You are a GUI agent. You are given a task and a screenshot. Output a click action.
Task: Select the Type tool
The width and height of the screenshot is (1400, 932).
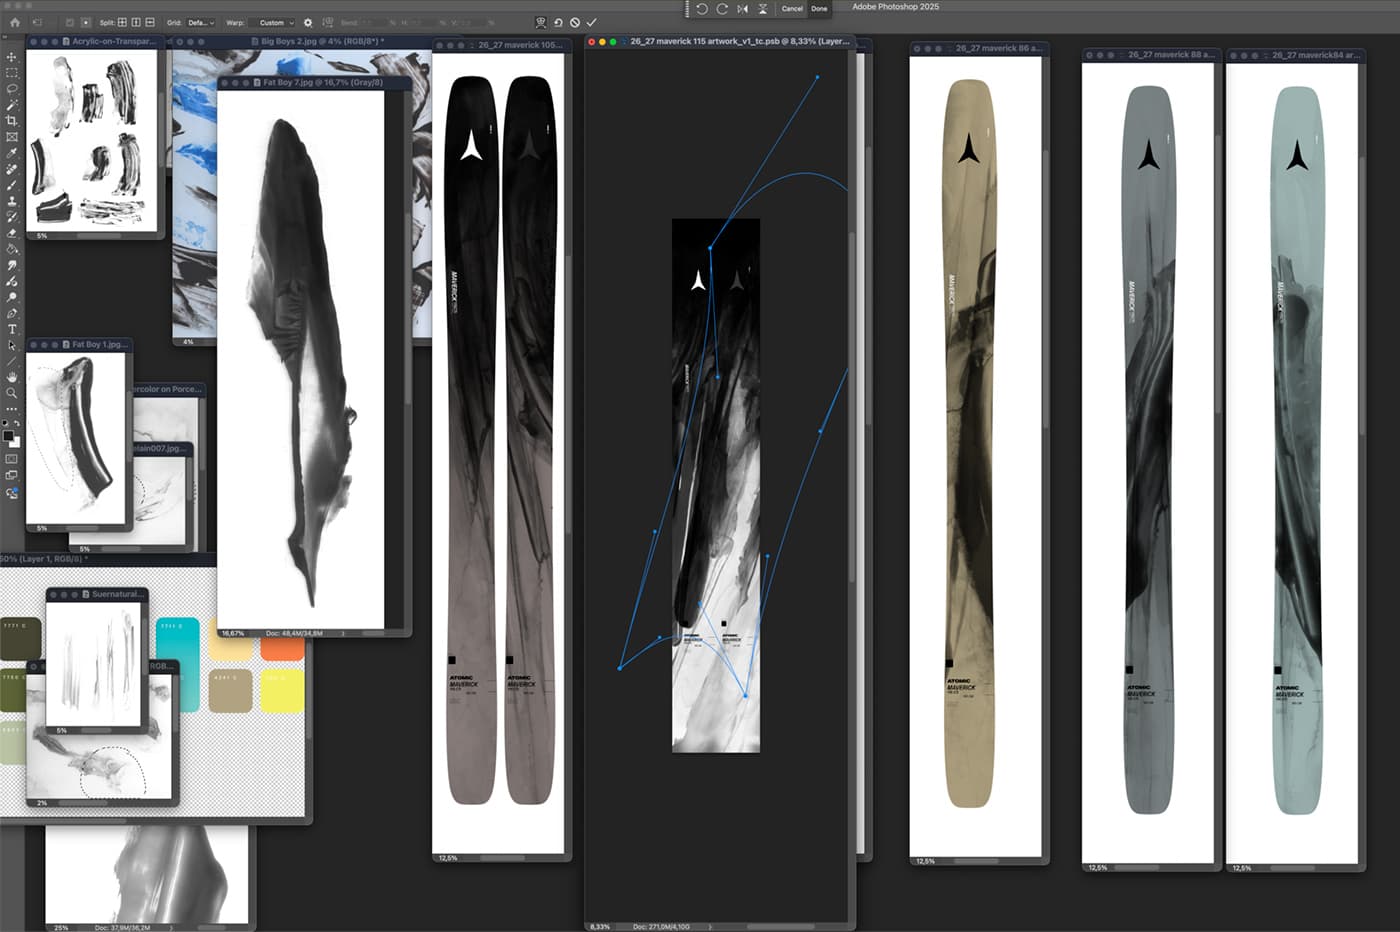click(12, 329)
